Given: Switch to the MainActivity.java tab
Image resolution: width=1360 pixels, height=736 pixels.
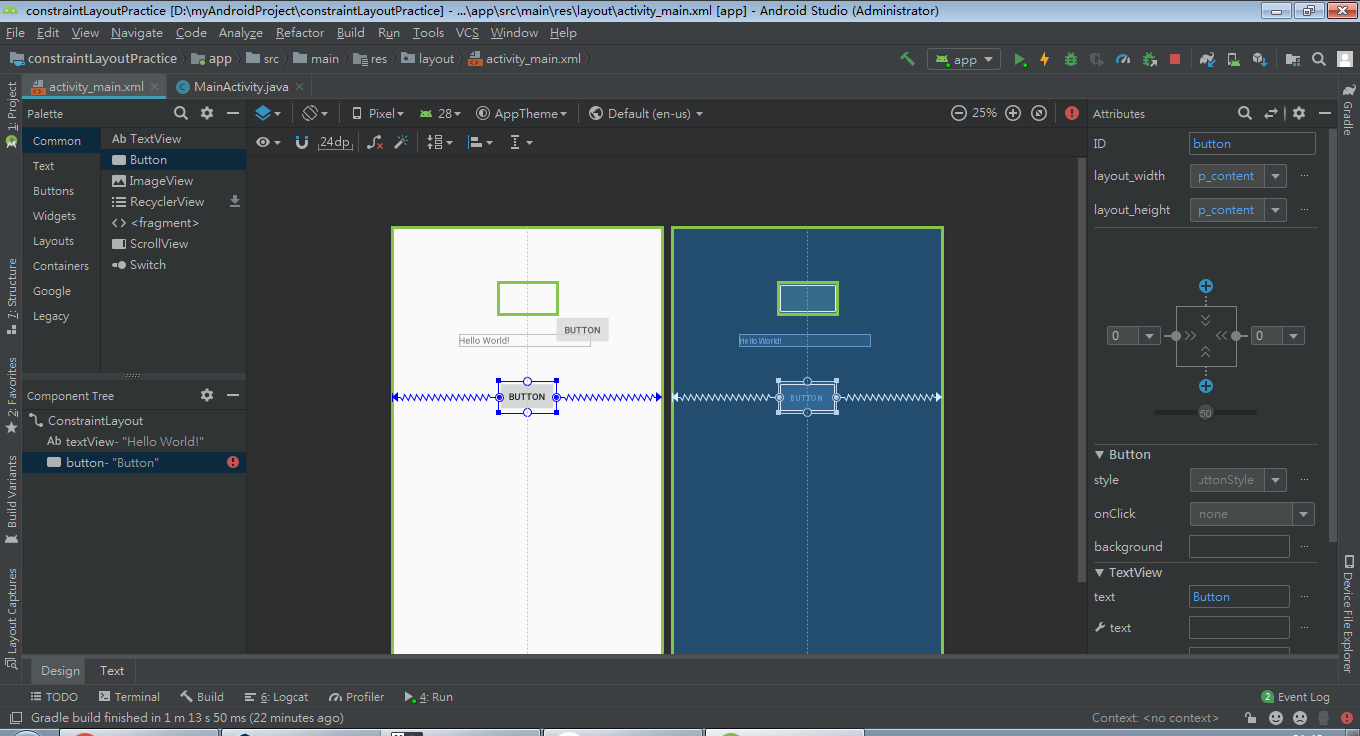Looking at the screenshot, I should point(239,86).
